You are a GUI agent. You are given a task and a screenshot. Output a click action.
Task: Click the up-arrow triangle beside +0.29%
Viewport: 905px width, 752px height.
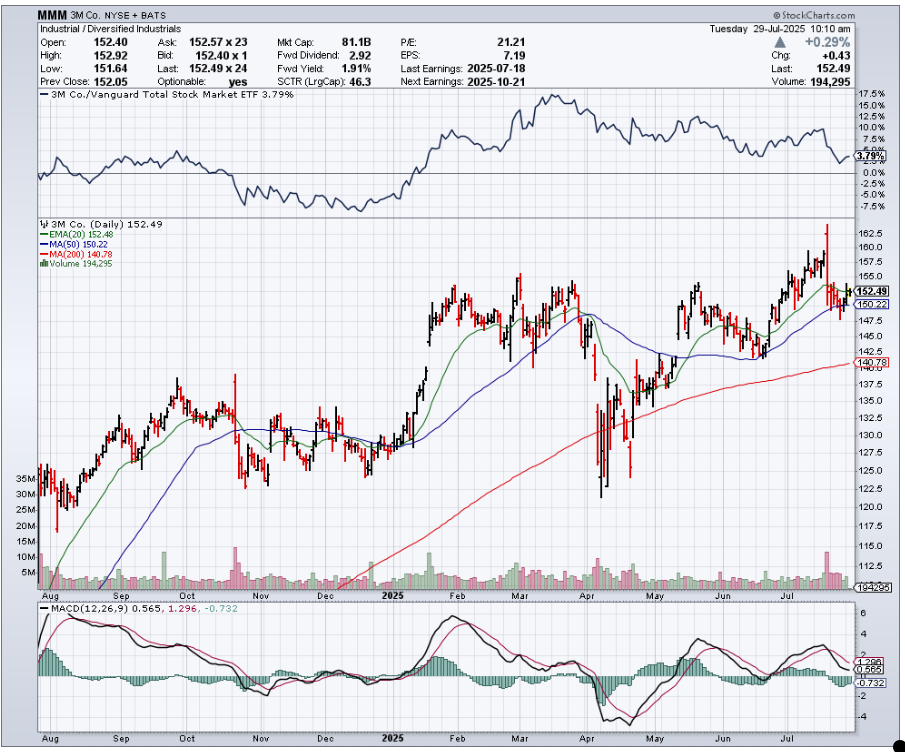780,42
